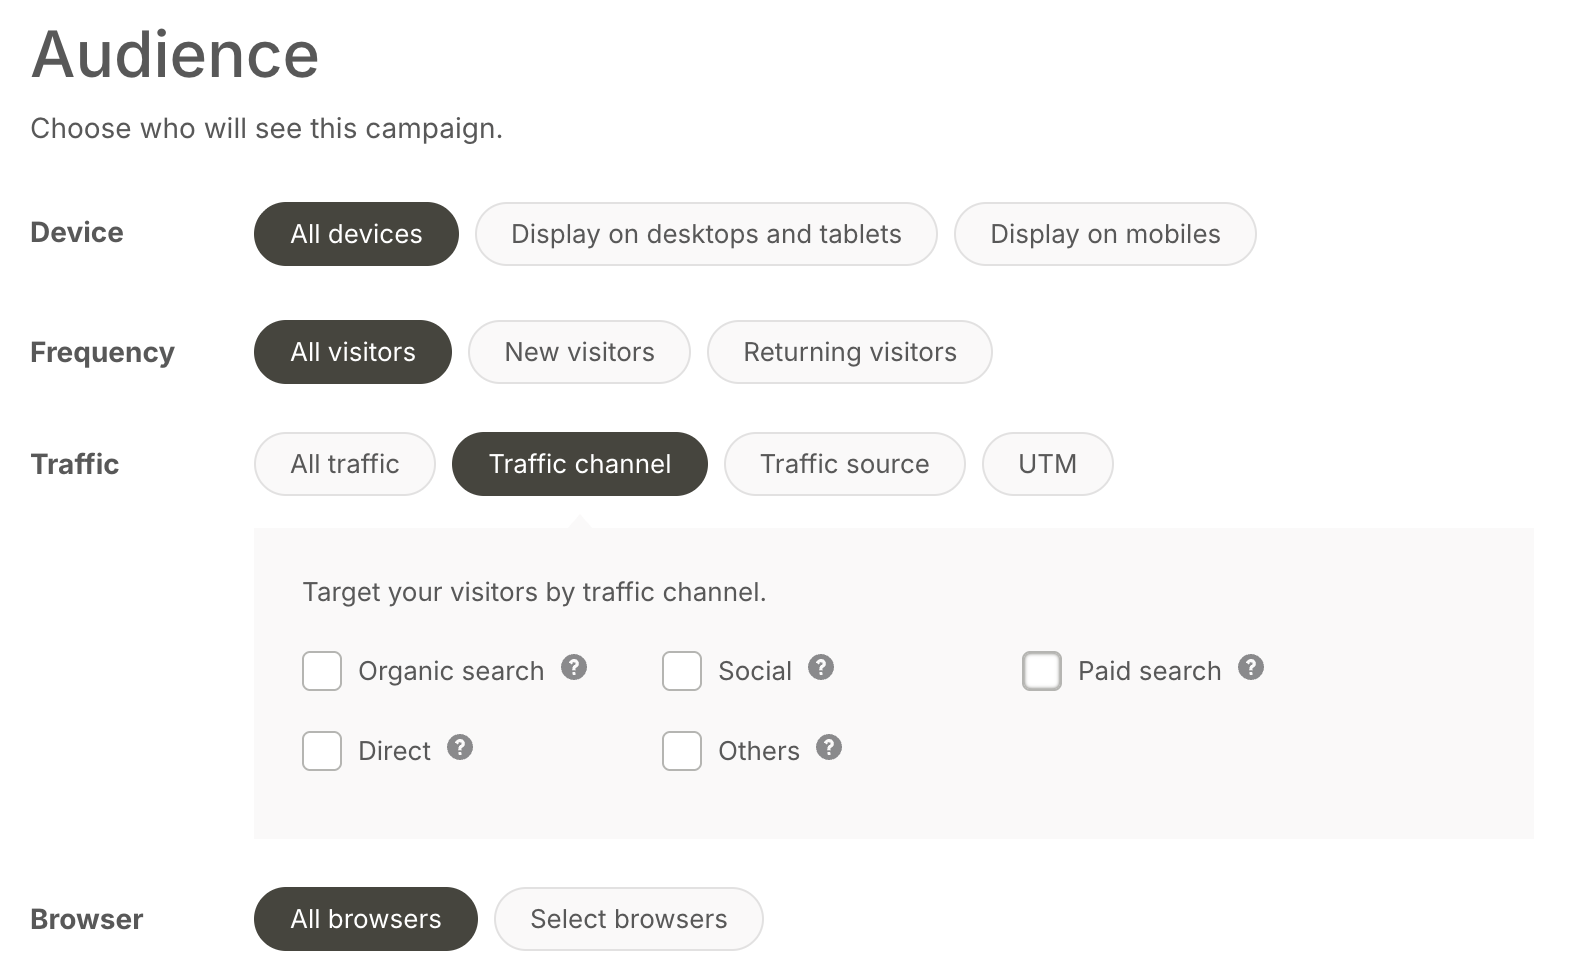Screen dimensions: 1590x978
Task: Click help icon next to Social
Action: click(x=821, y=668)
